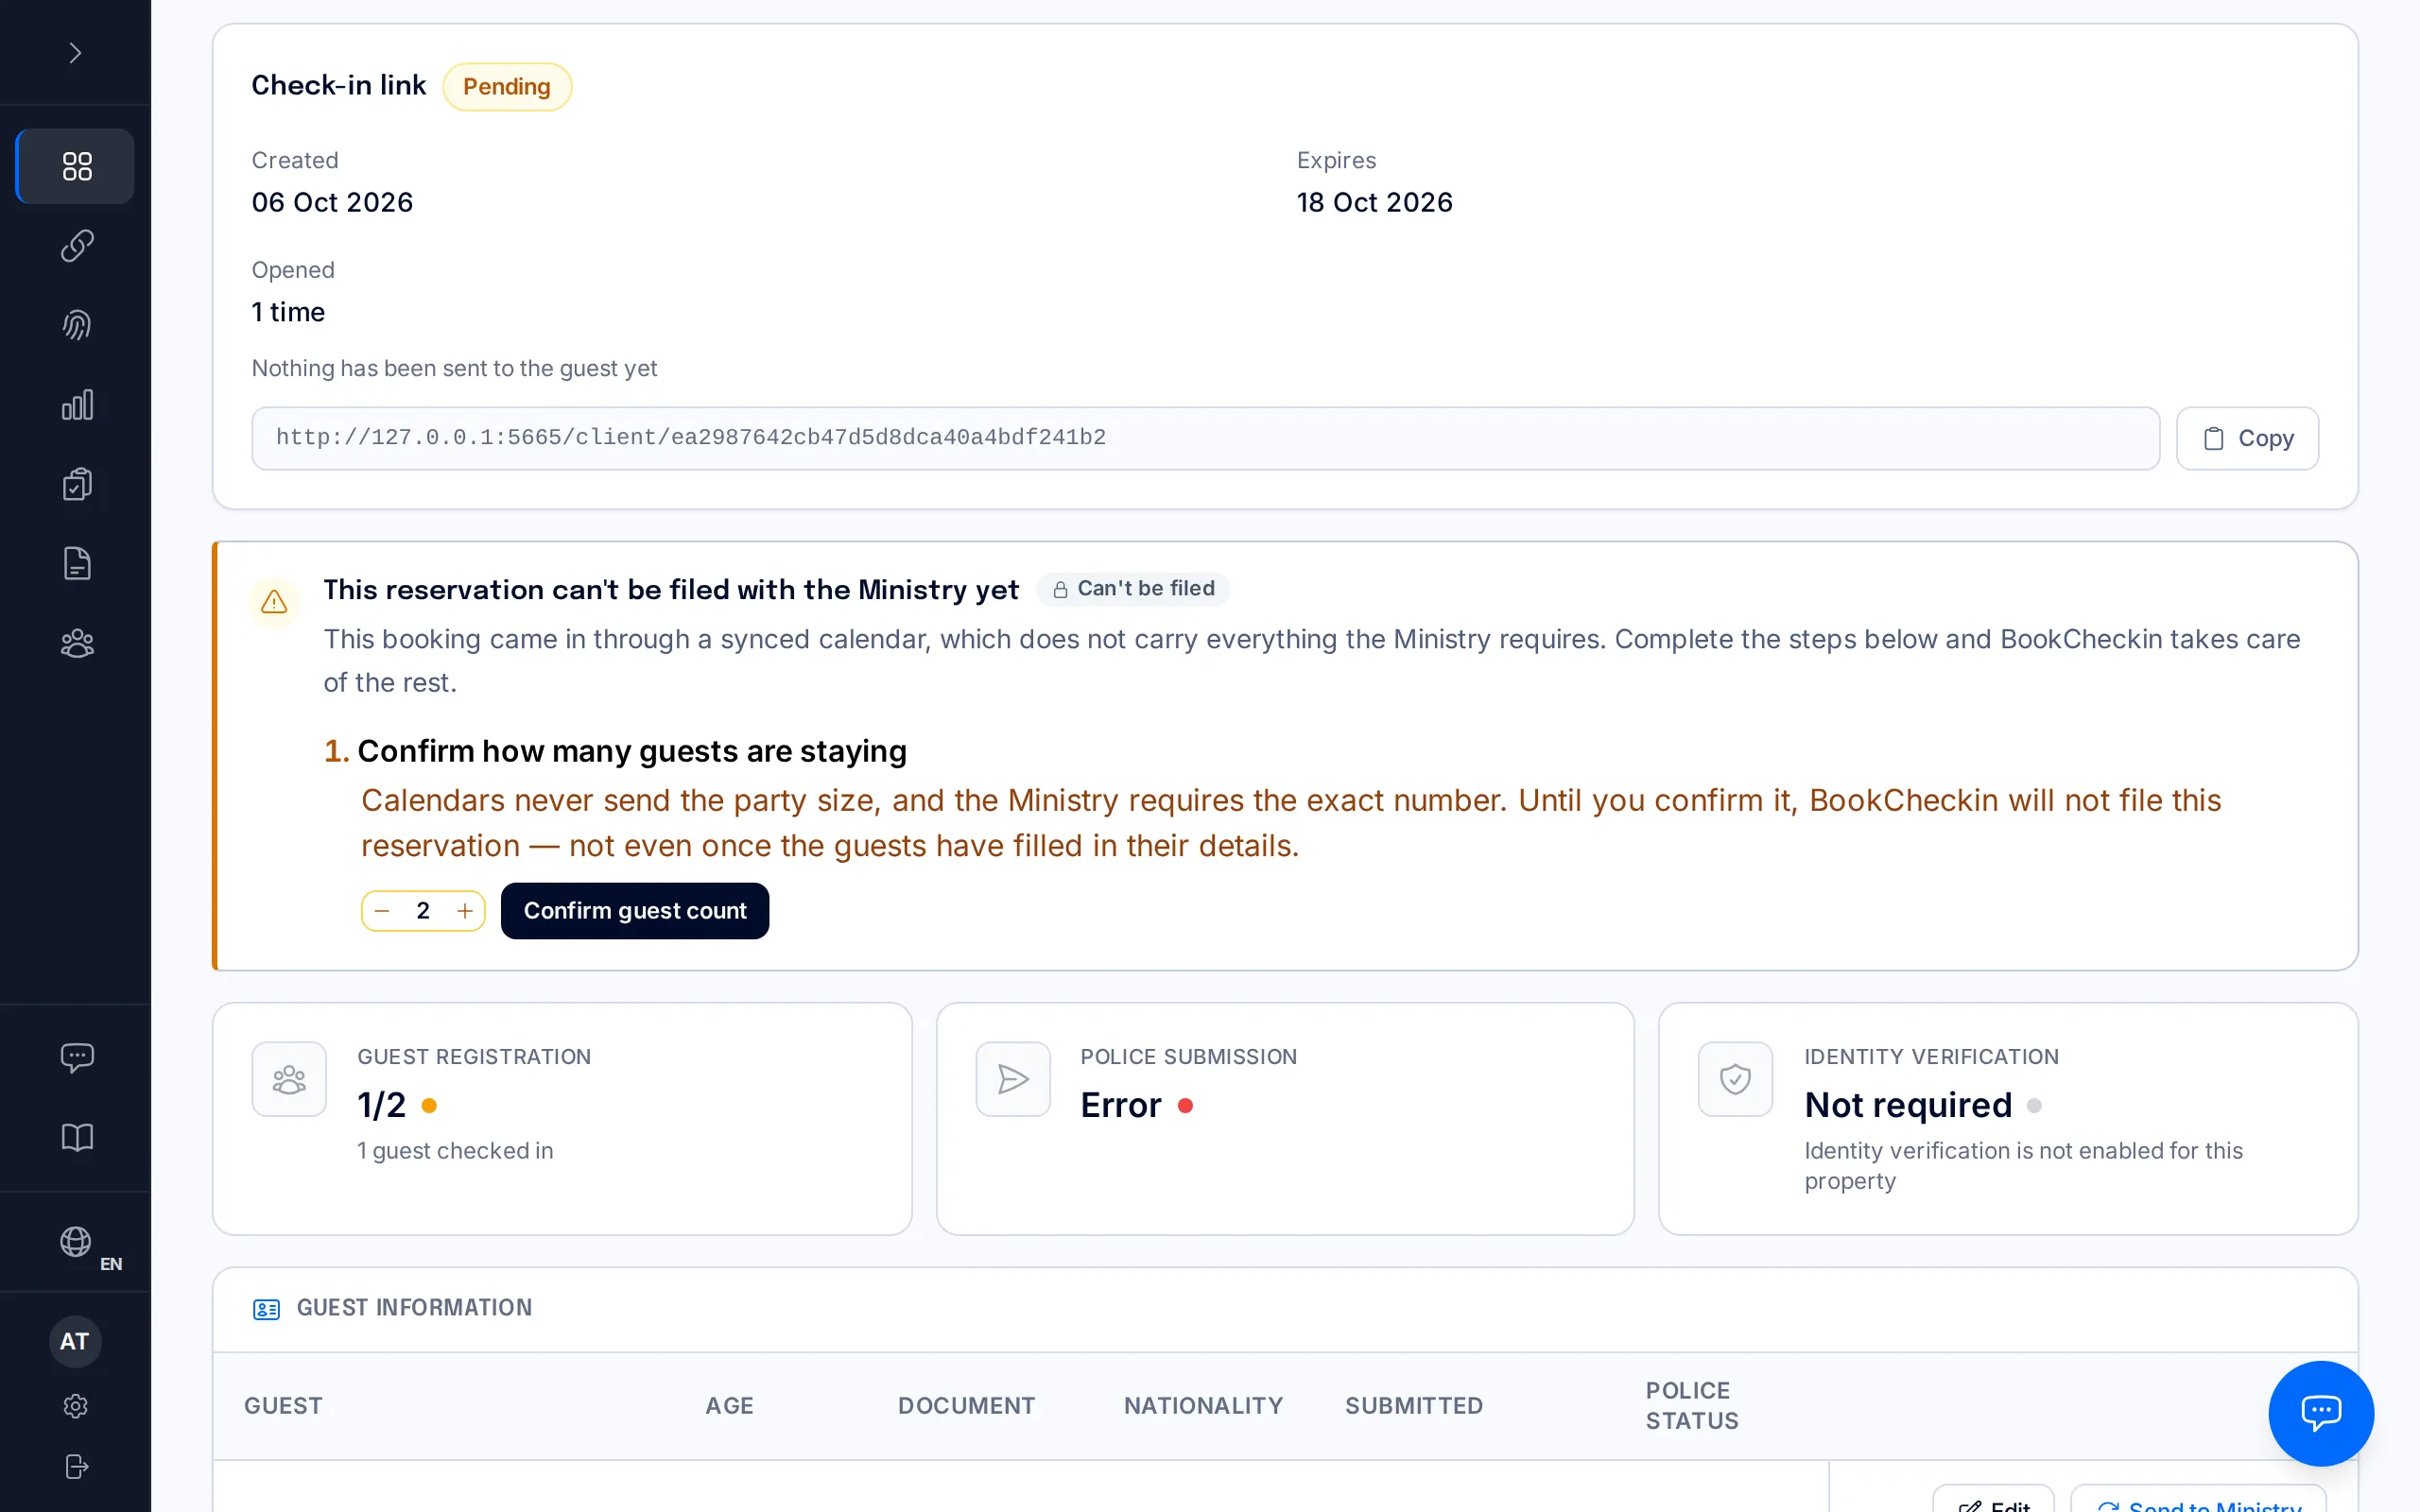Click 'Nothing has been sent to the guest yet'
Image resolution: width=2420 pixels, height=1512 pixels.
click(x=454, y=368)
